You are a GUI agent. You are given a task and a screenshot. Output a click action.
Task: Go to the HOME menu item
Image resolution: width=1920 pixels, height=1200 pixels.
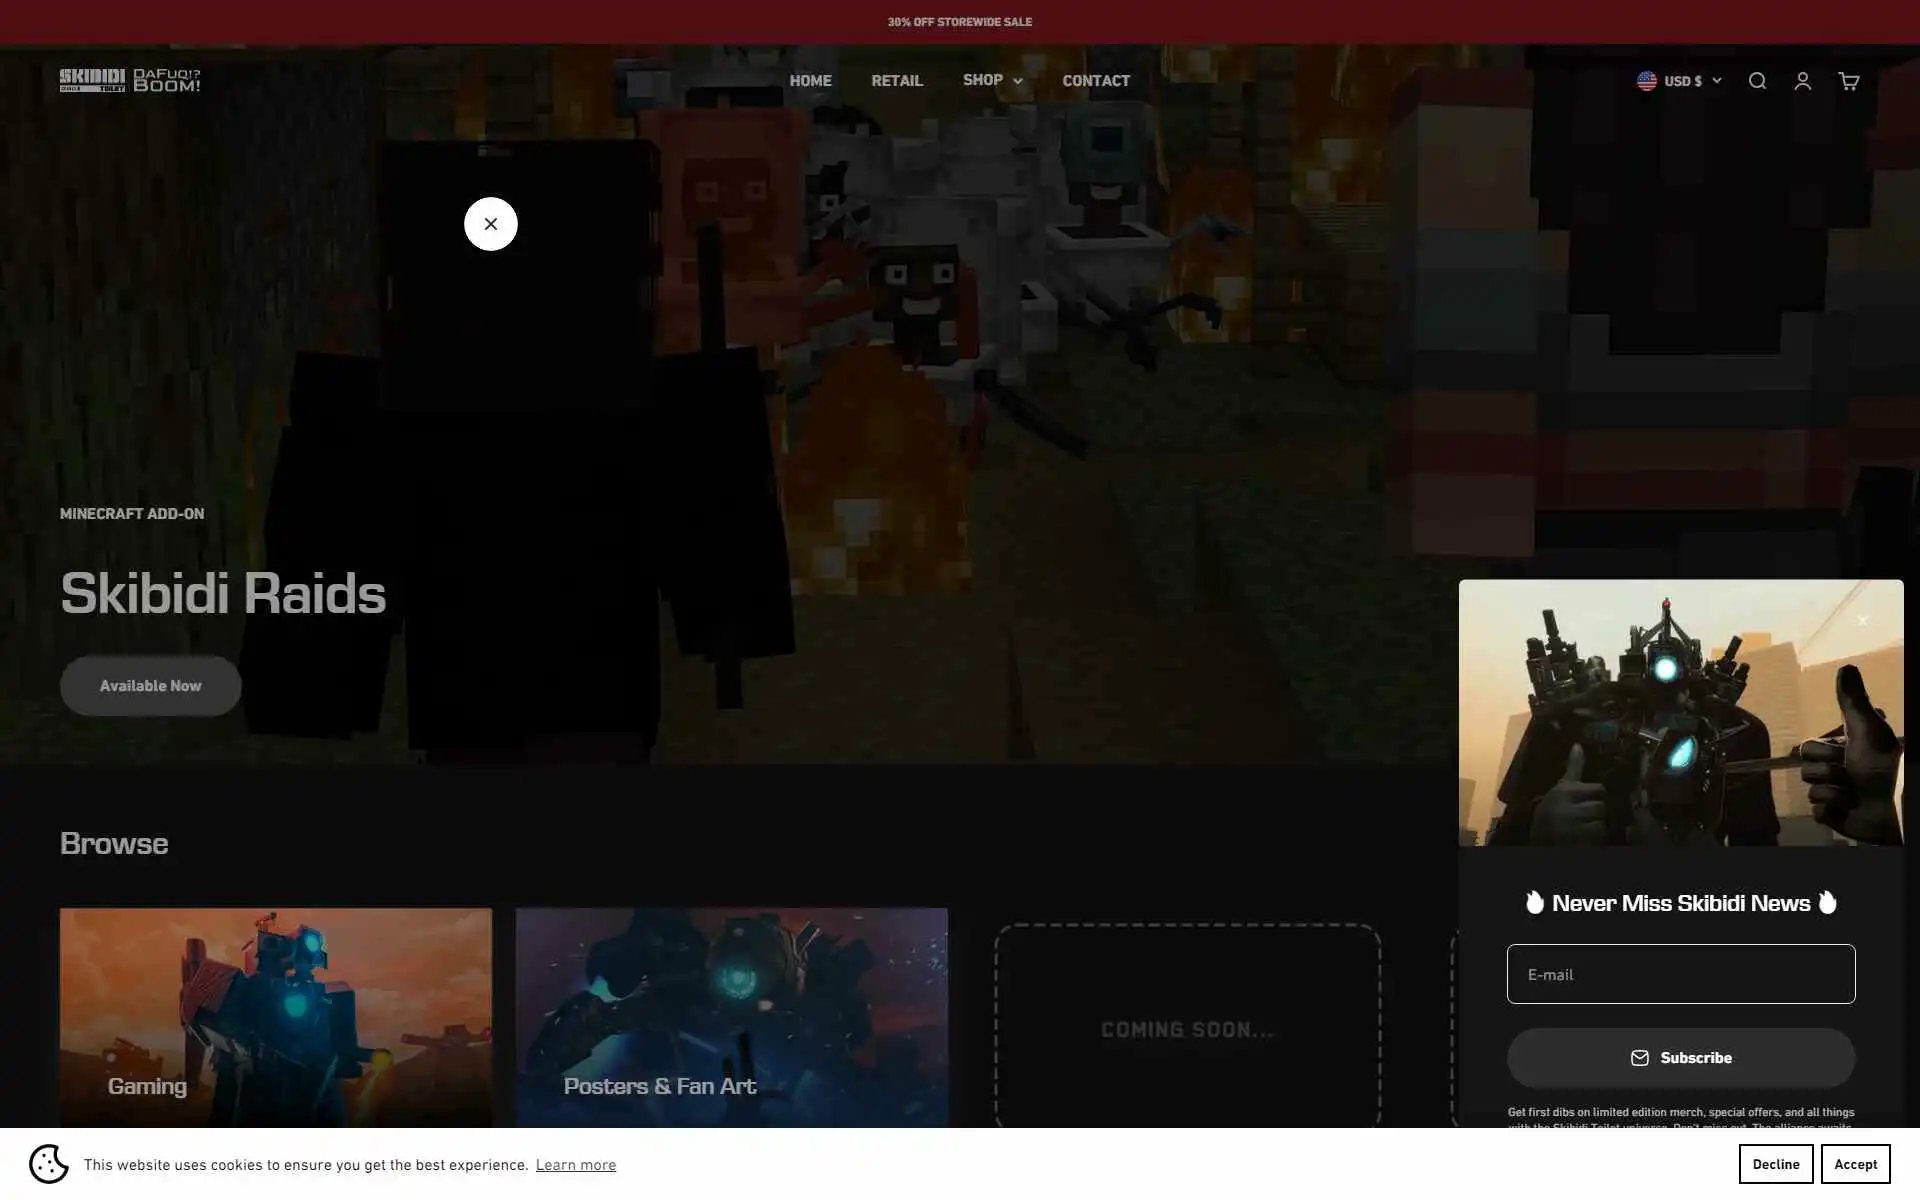coord(810,81)
